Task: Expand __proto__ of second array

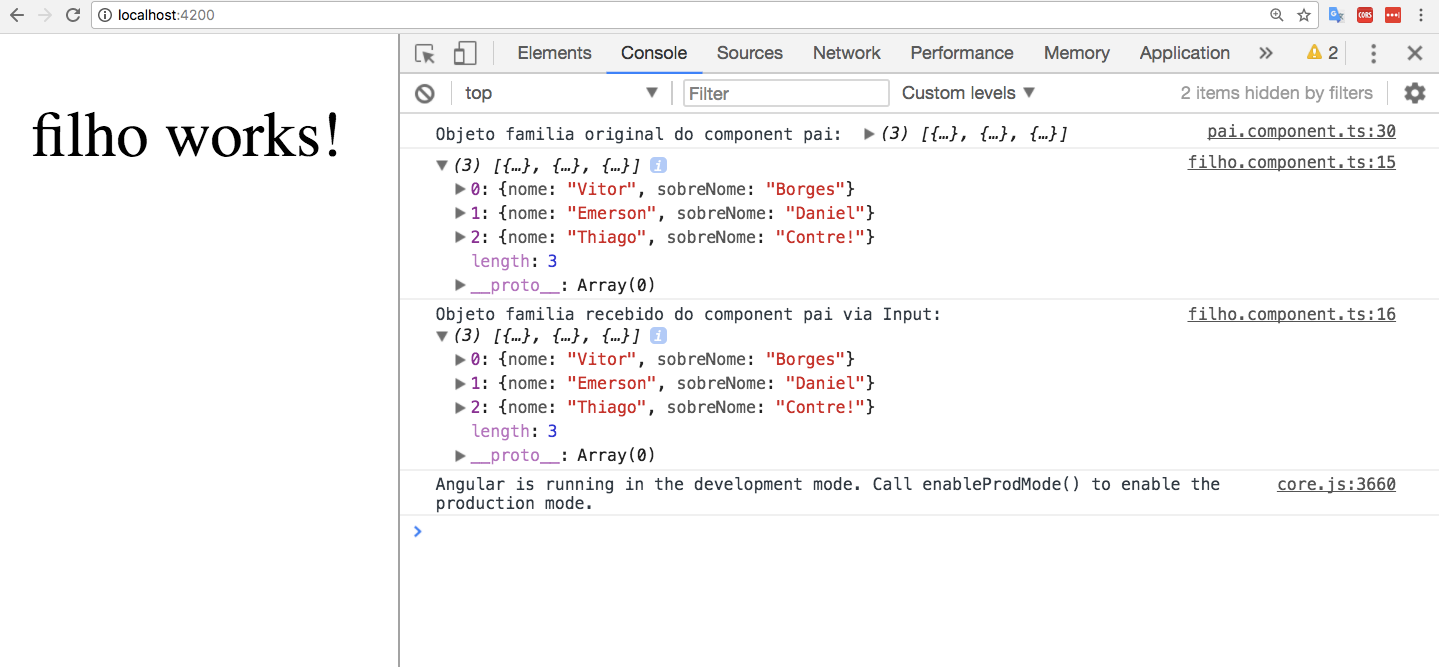Action: pyautogui.click(x=461, y=455)
